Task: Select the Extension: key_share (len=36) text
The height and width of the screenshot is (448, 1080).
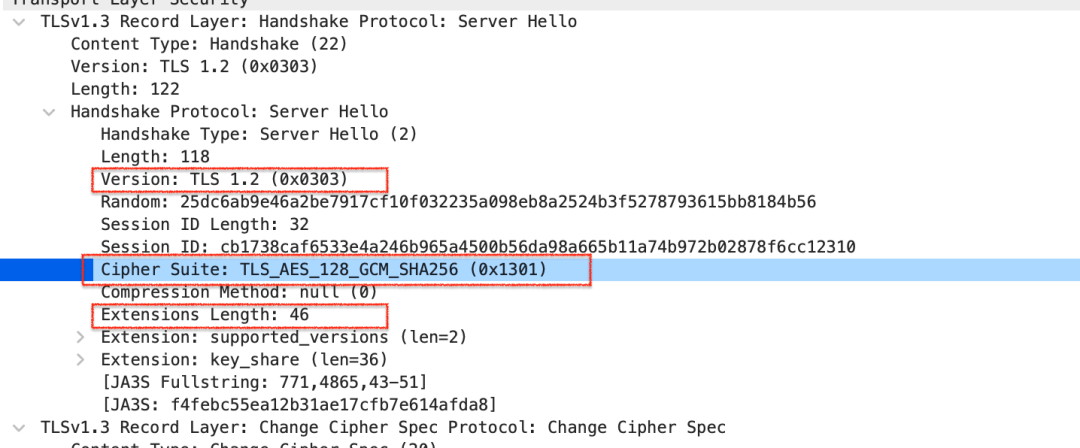Action: [x=244, y=360]
